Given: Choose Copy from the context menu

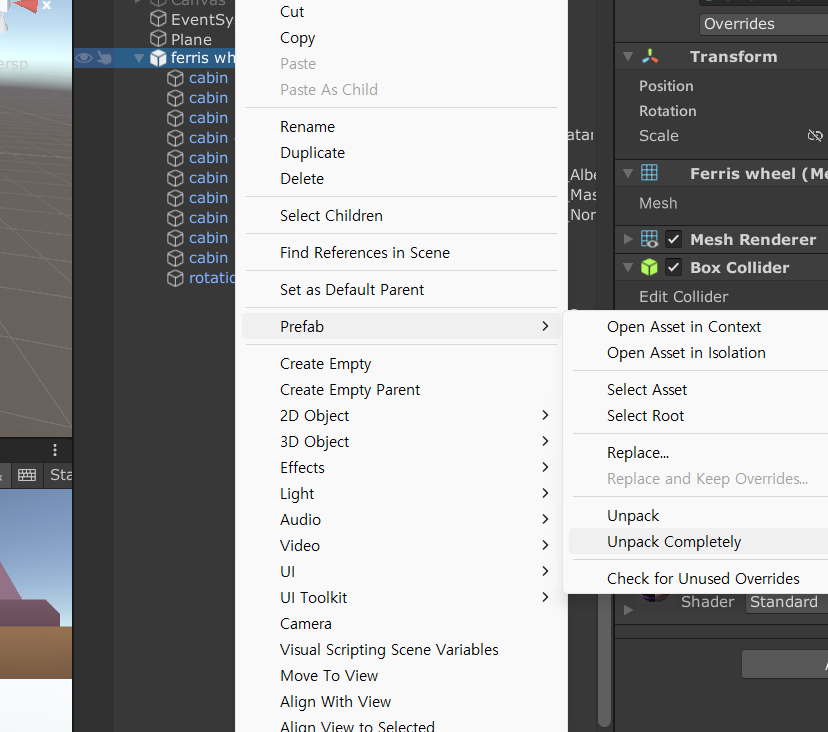Looking at the screenshot, I should (401, 37).
